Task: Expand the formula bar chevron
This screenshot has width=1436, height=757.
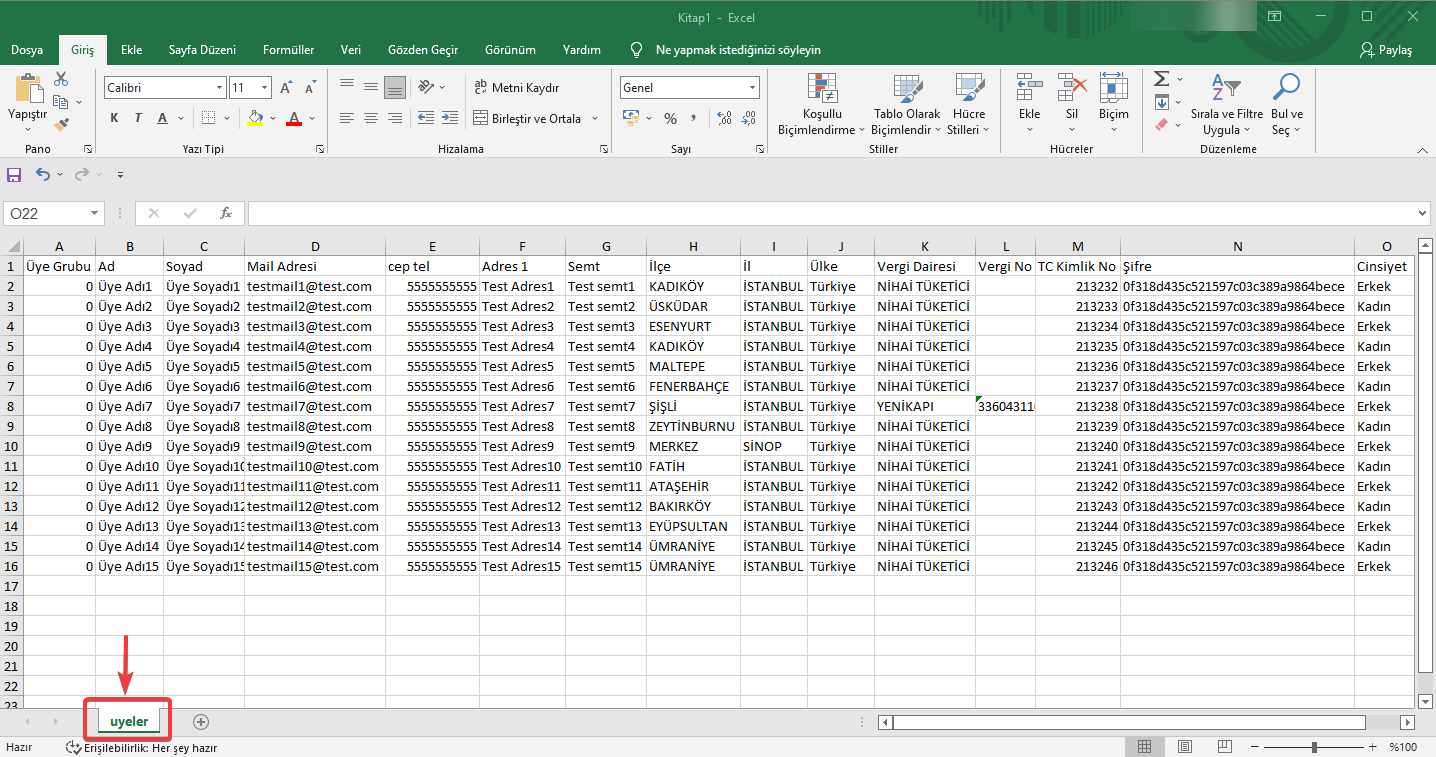Action: [1424, 213]
